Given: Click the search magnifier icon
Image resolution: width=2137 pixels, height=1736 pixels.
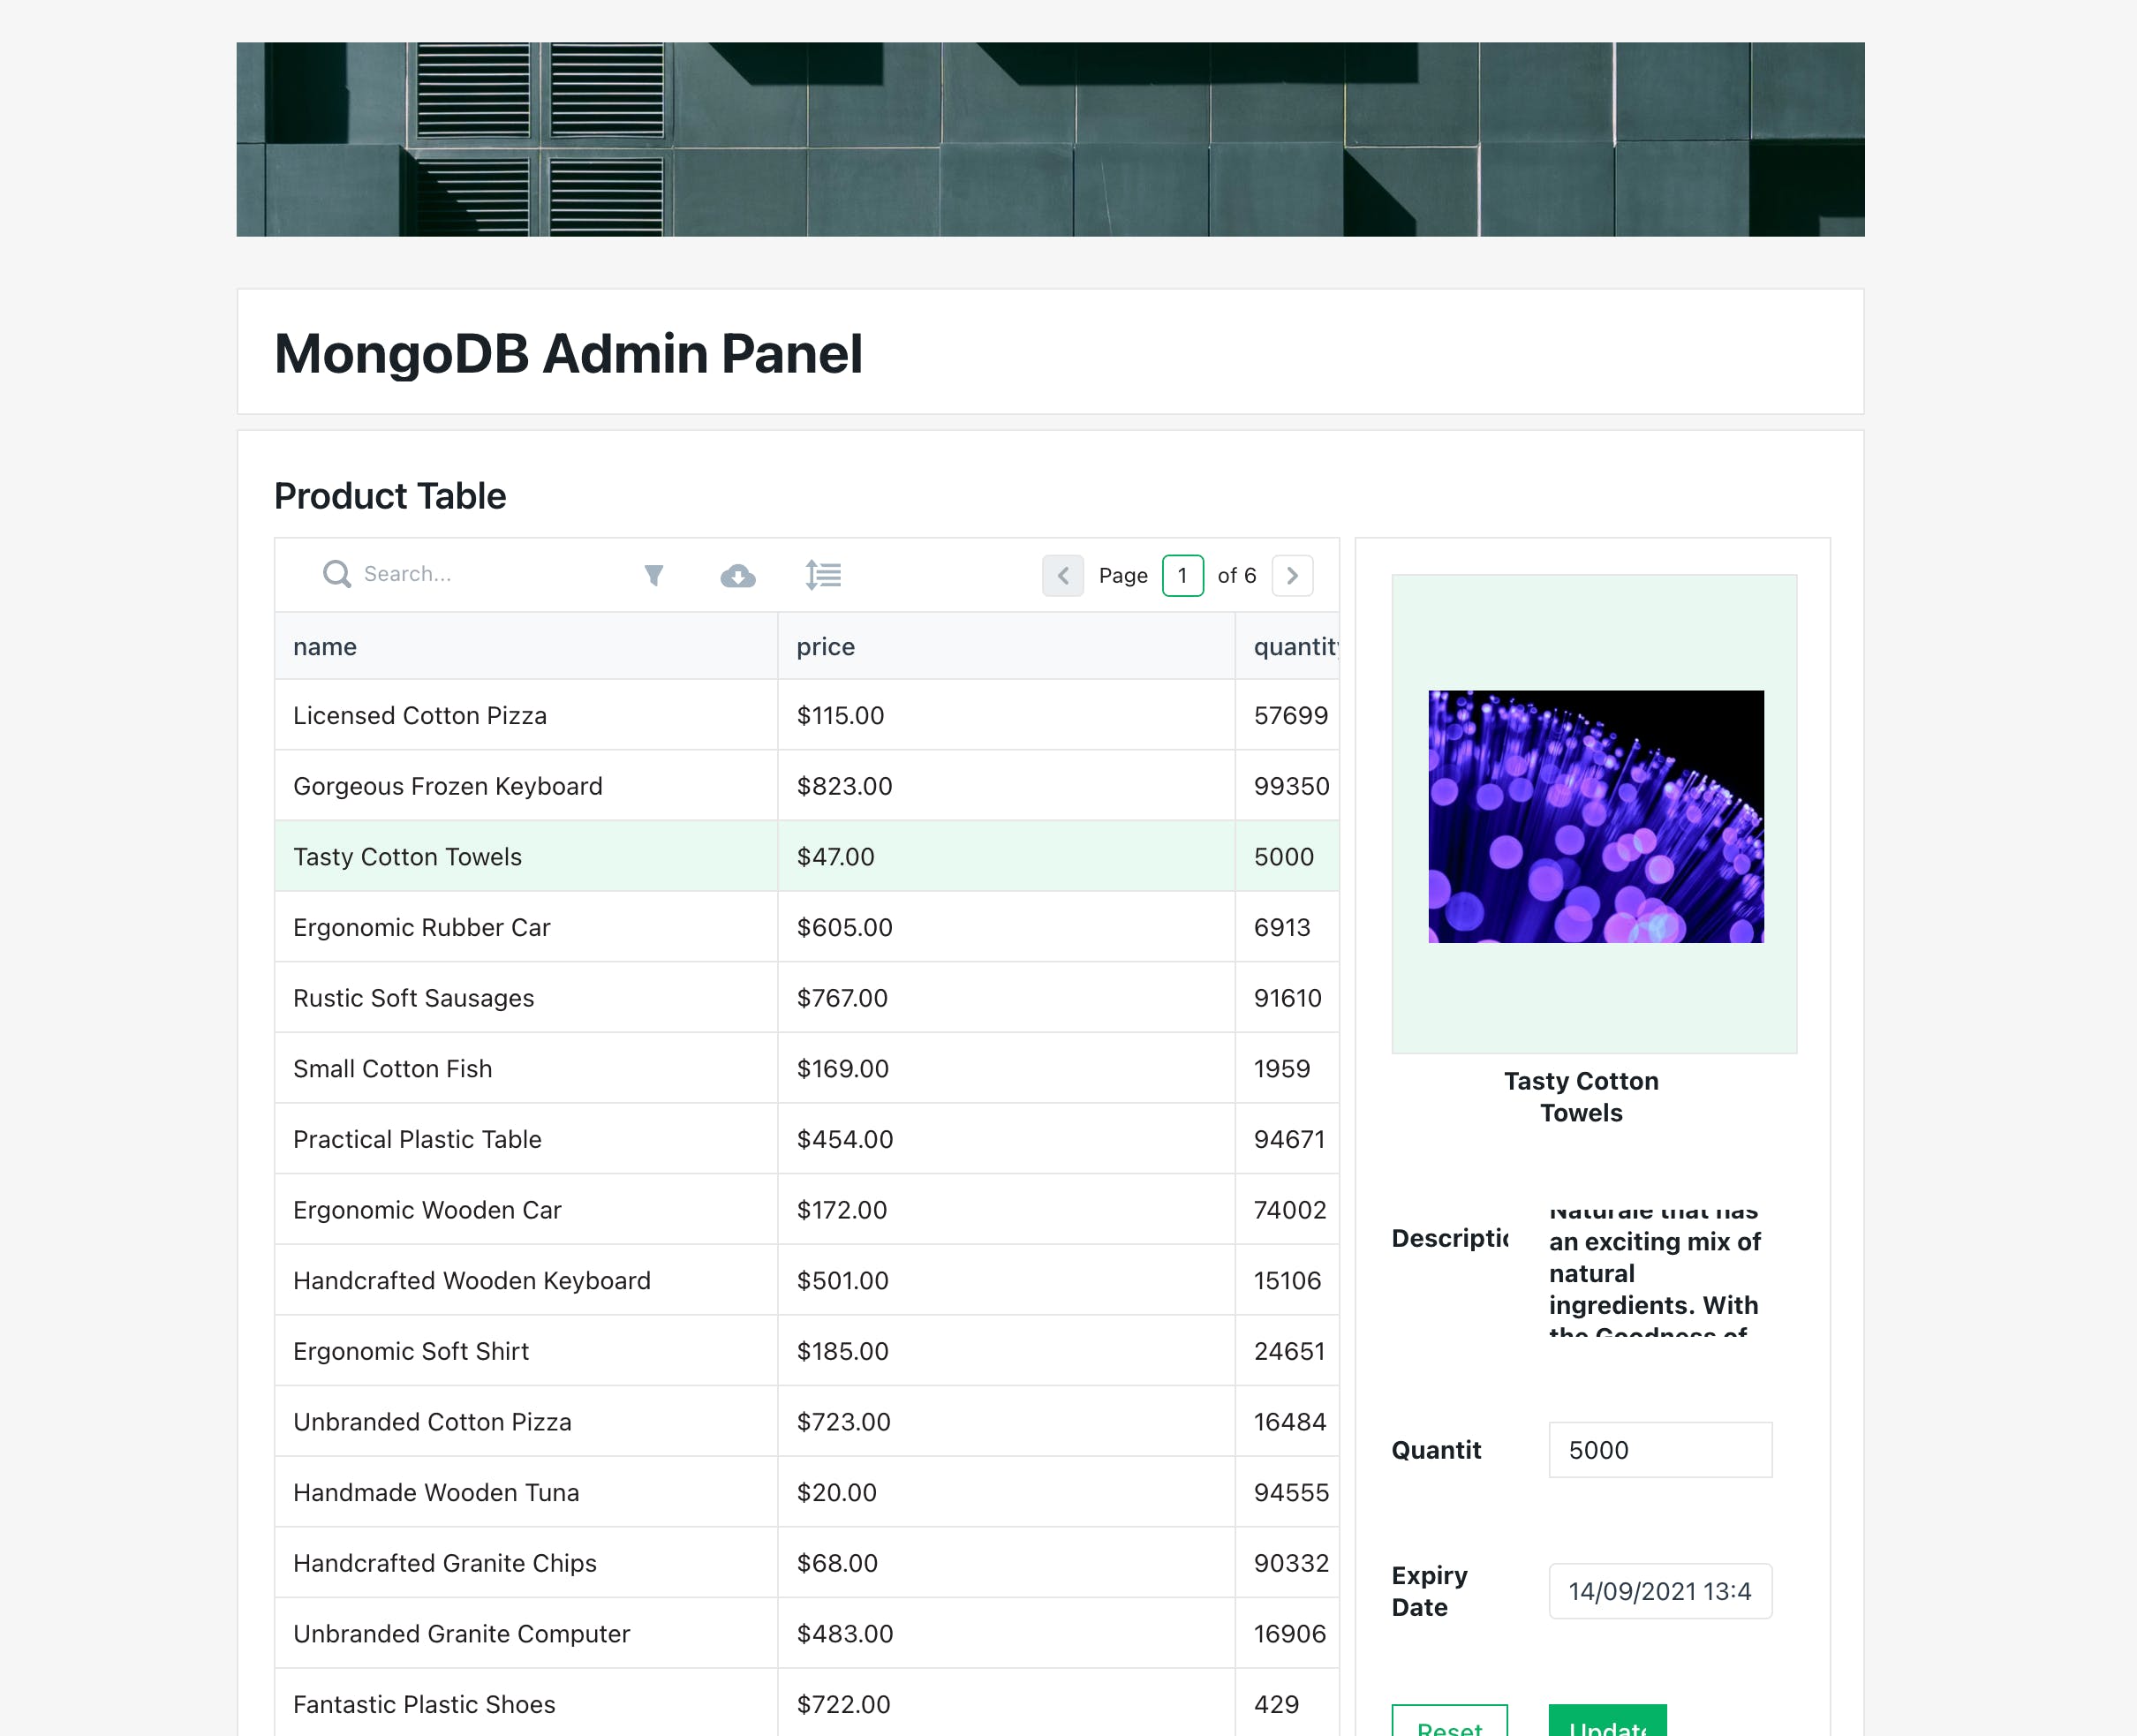Looking at the screenshot, I should click(x=337, y=574).
